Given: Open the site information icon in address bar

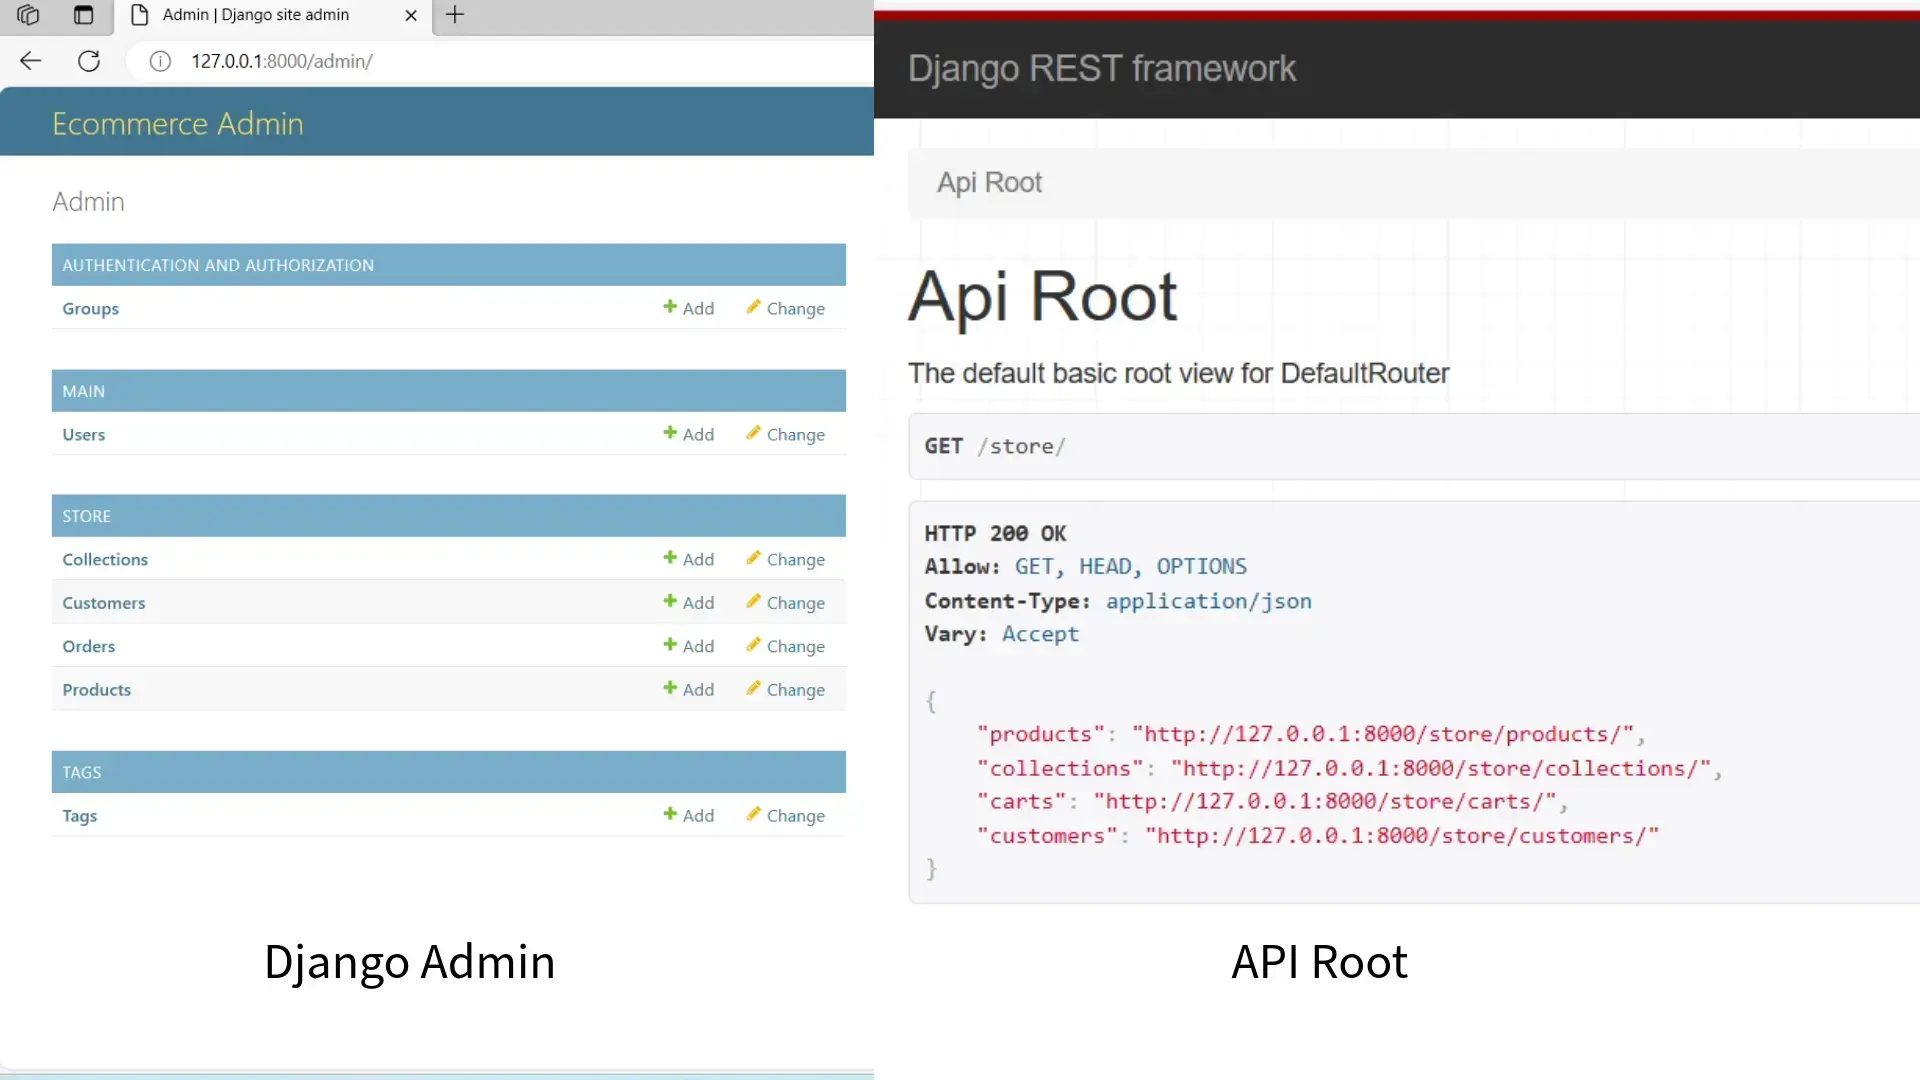Looking at the screenshot, I should [160, 61].
